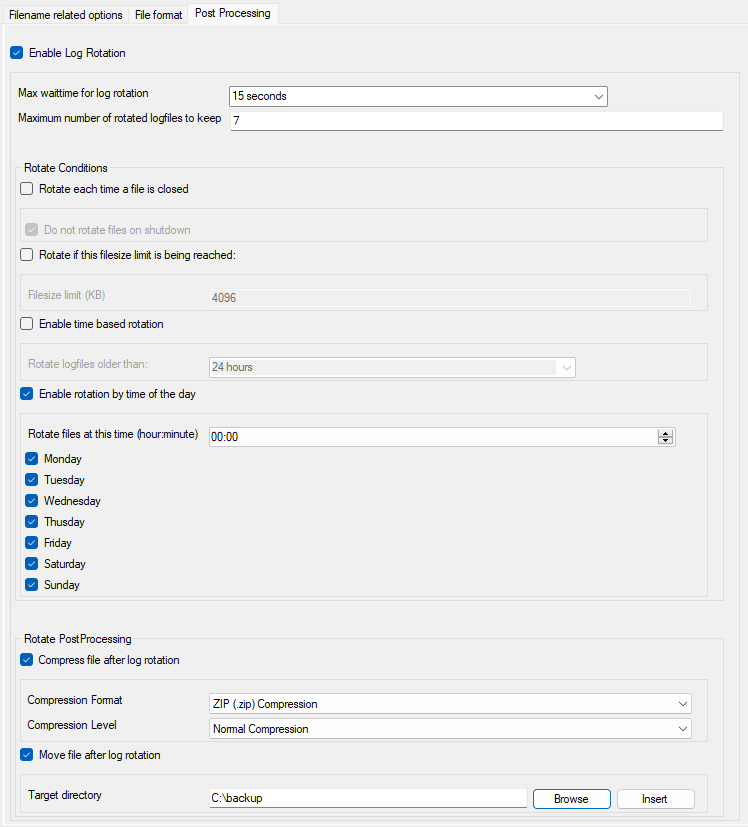
Task: Click the maximum rotated logfiles count field
Action: pos(450,120)
